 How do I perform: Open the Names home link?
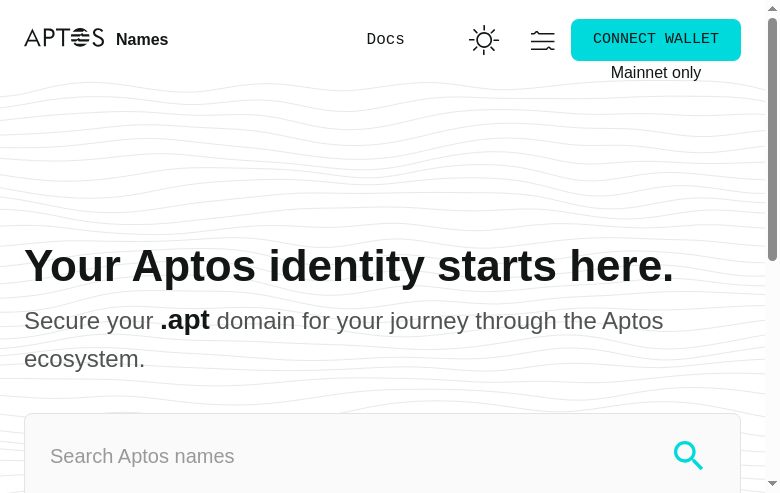(142, 39)
